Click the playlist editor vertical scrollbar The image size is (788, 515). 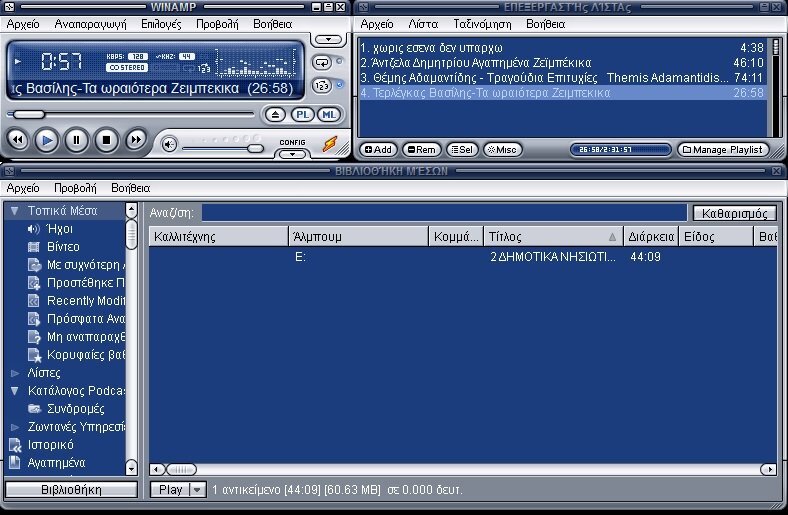click(x=776, y=88)
